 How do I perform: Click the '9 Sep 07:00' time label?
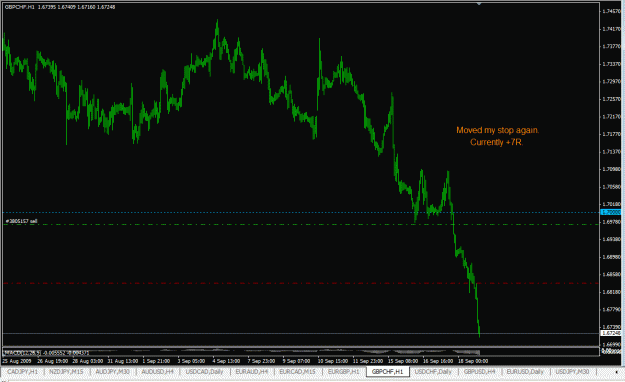point(296,361)
